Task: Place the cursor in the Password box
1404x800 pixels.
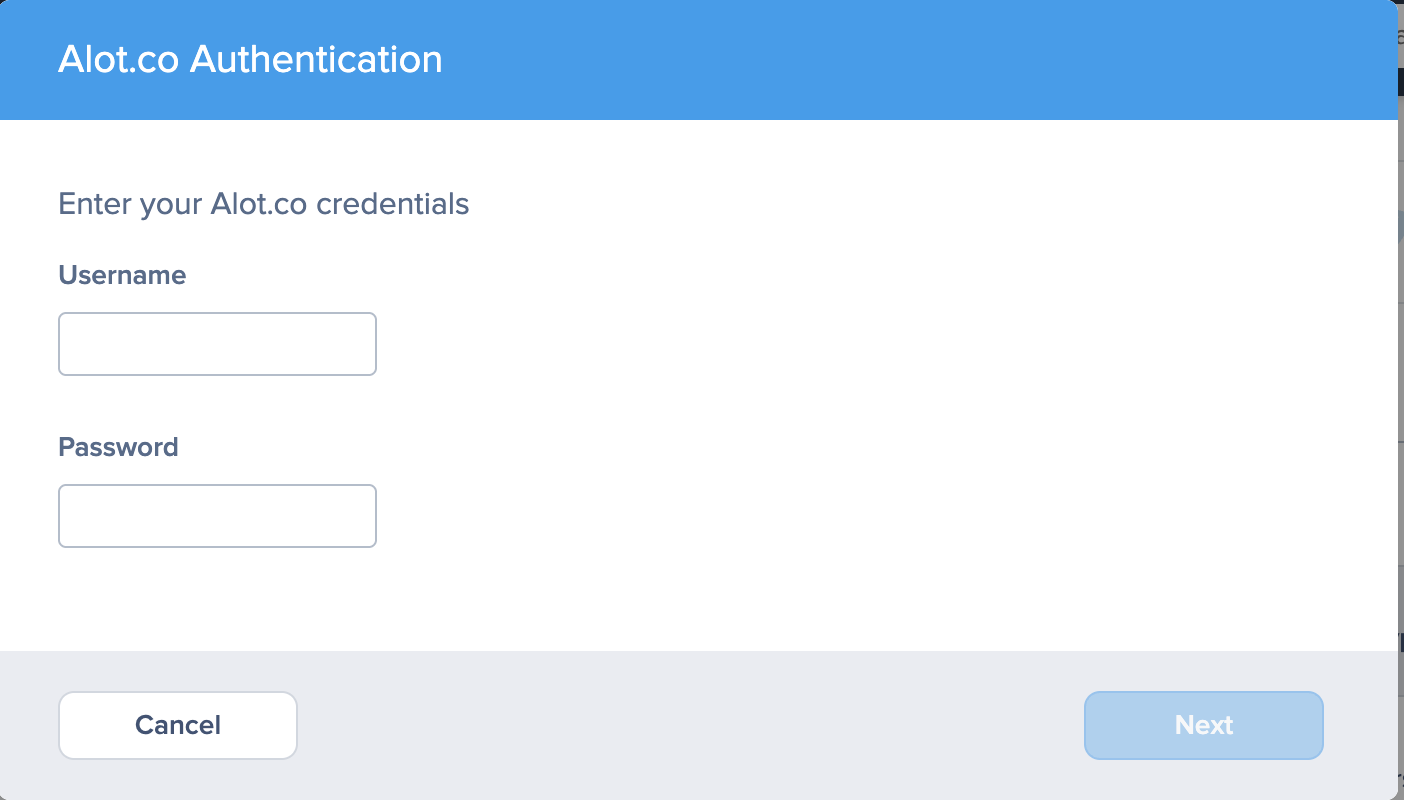Action: tap(217, 516)
